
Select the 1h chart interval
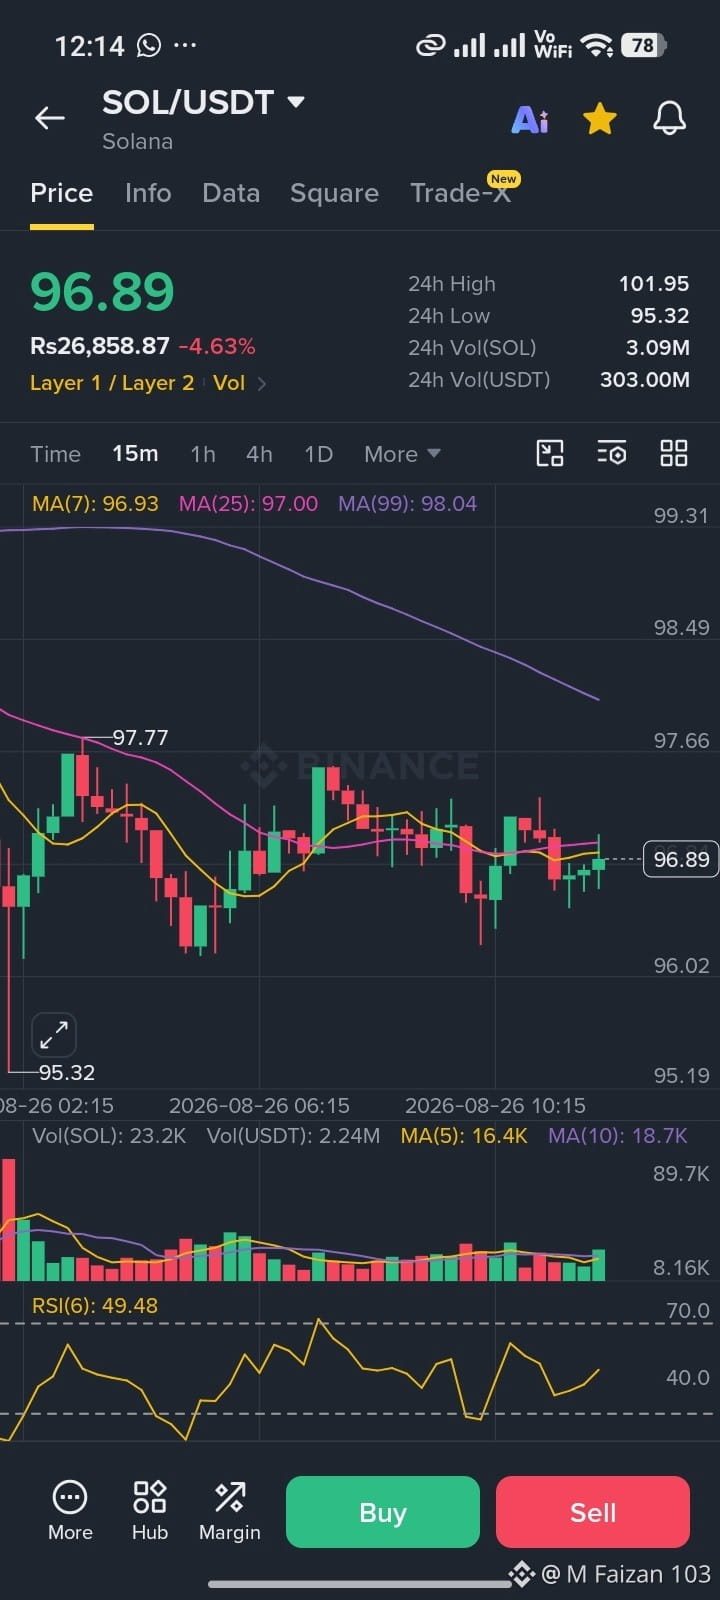point(203,454)
